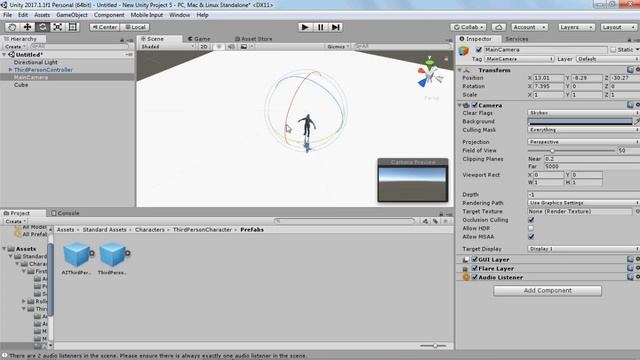Open scene effects image icon

[244, 47]
